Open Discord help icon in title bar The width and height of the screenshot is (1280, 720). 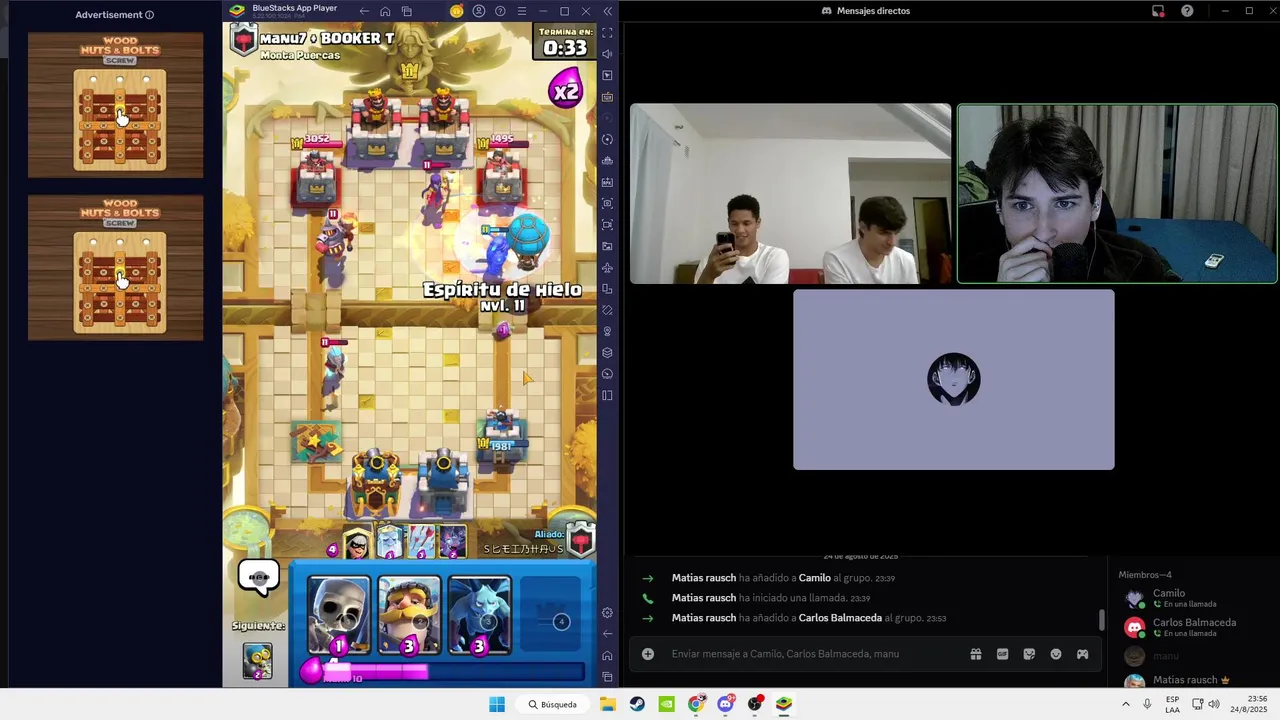coord(1187,11)
